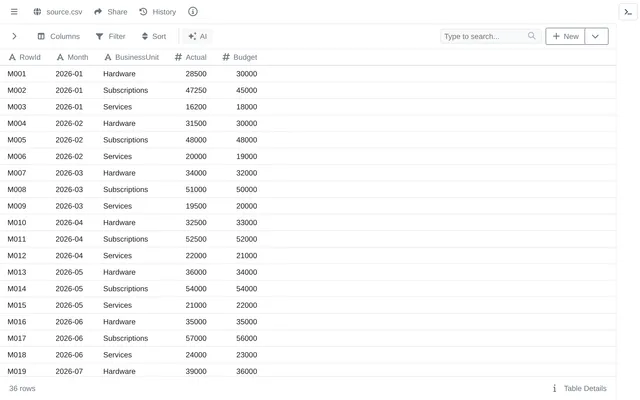Click the Month column header

72,57
